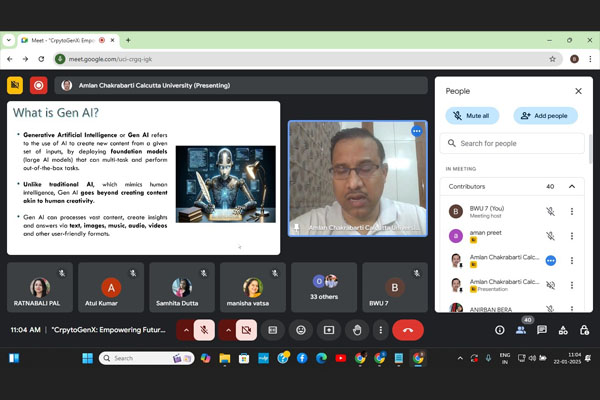Click the present screen icon
The width and height of the screenshot is (600, 400).
[x=329, y=329]
